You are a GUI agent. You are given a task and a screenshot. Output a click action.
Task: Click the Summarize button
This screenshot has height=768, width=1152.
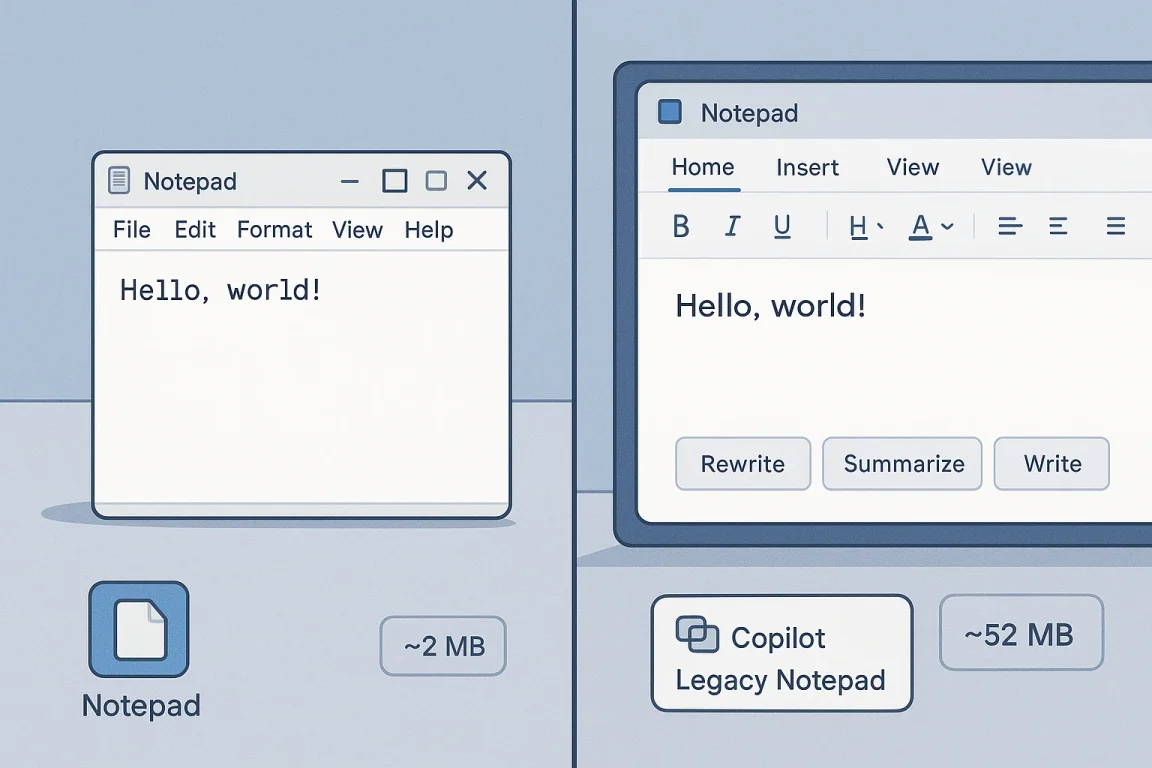pos(902,464)
